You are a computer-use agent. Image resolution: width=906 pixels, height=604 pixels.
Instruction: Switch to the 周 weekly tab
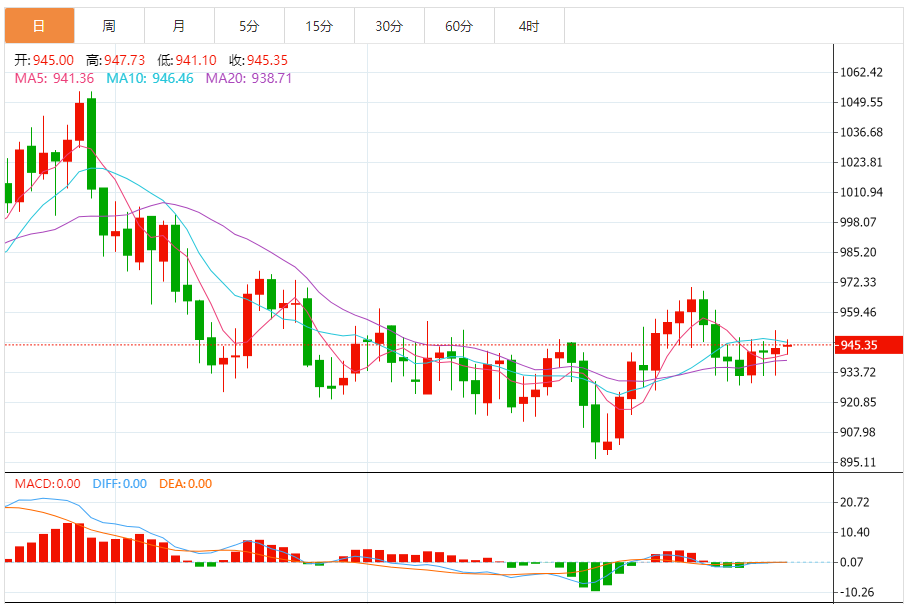click(x=109, y=26)
